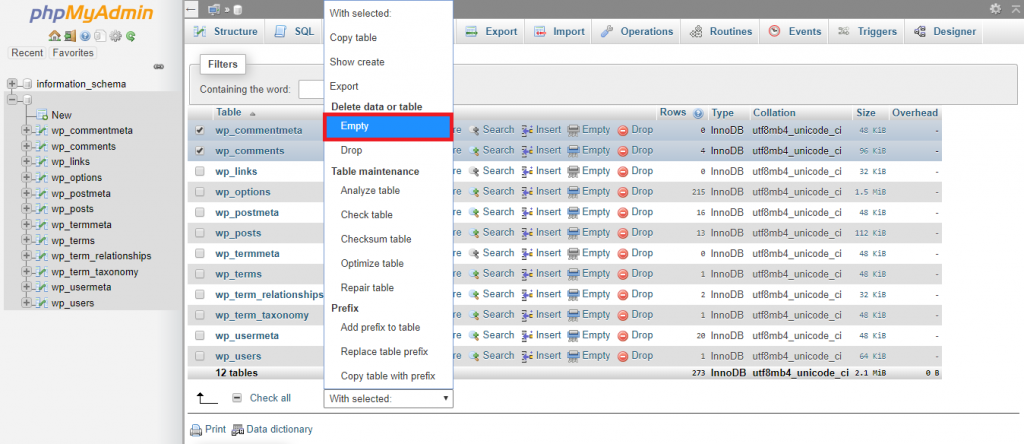This screenshot has height=444, width=1024.
Task: Click the Insert icon for wp_posts row
Action: (527, 232)
